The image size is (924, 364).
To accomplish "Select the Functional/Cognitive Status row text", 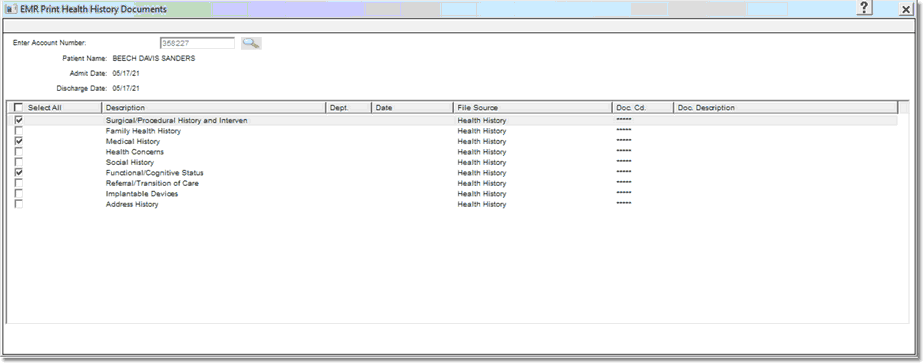I will pos(154,173).
